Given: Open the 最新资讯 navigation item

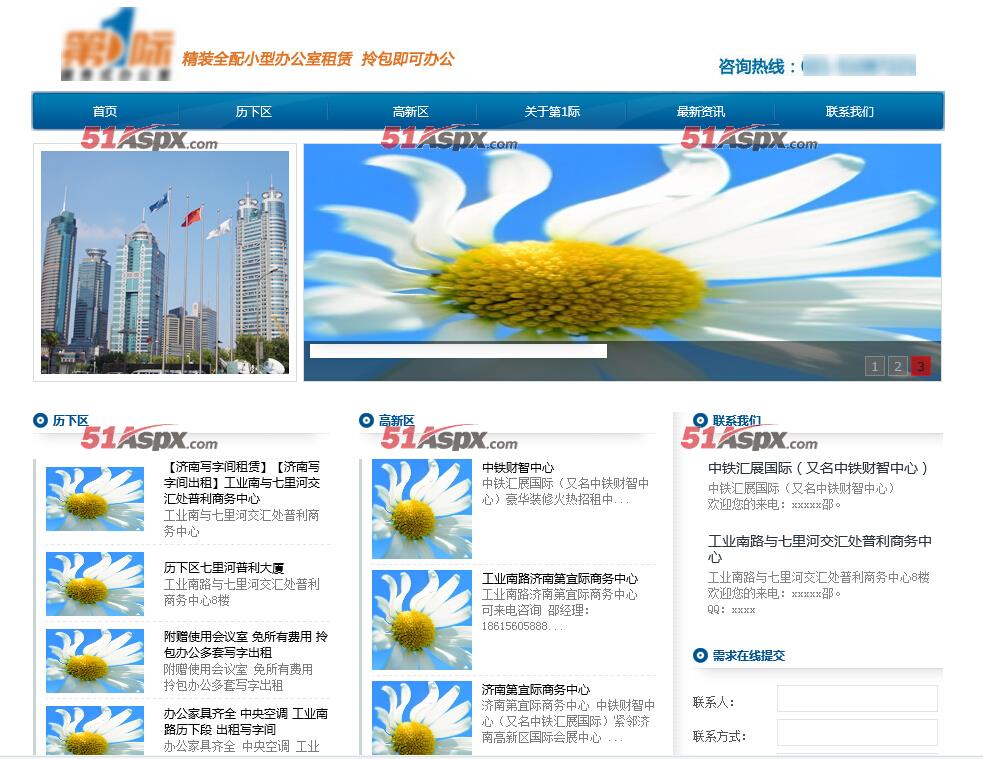Looking at the screenshot, I should point(700,112).
